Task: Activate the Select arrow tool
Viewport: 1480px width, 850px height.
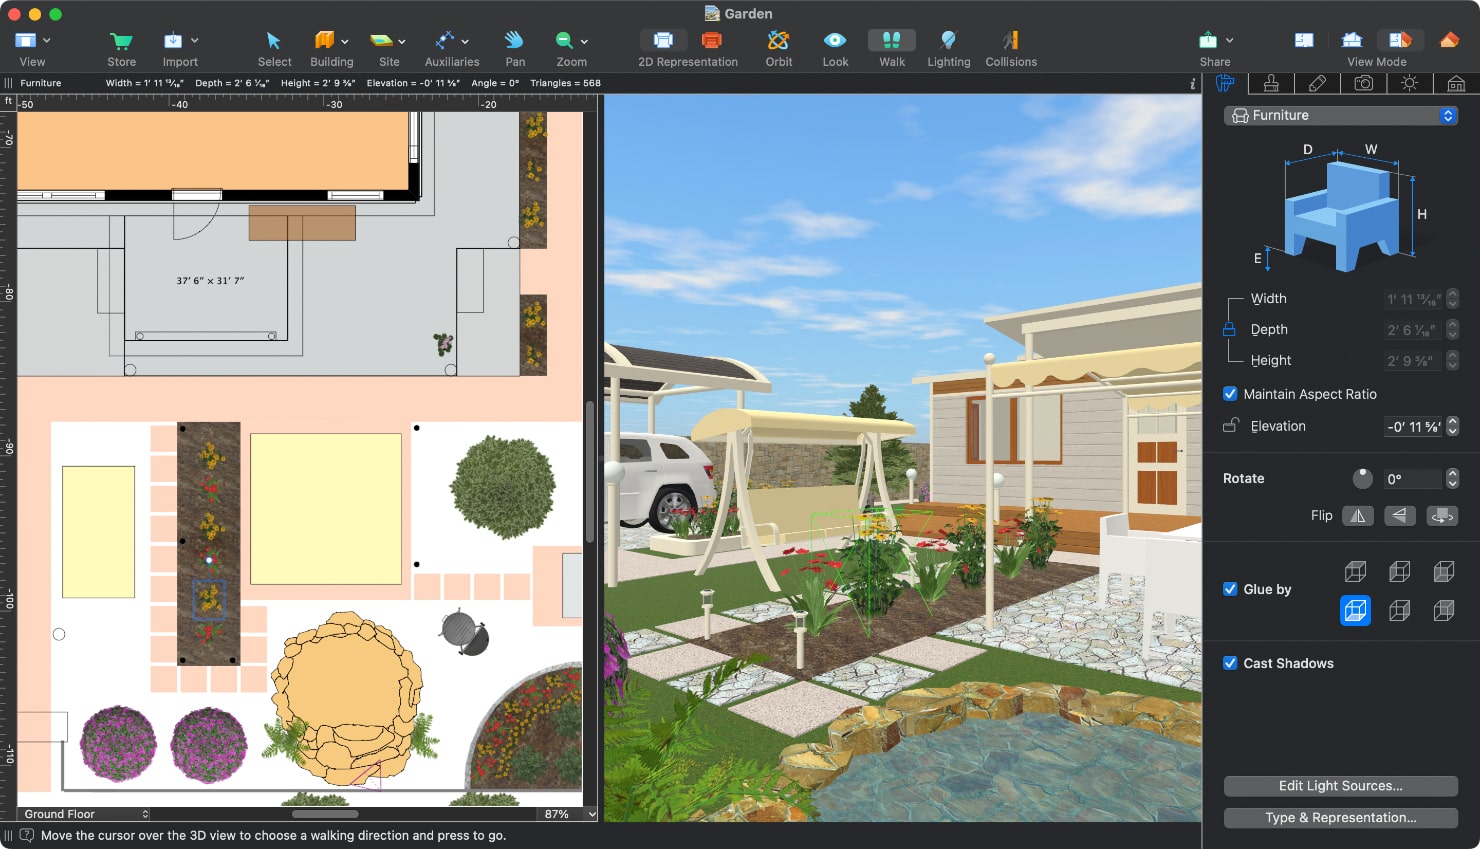Action: [x=273, y=40]
